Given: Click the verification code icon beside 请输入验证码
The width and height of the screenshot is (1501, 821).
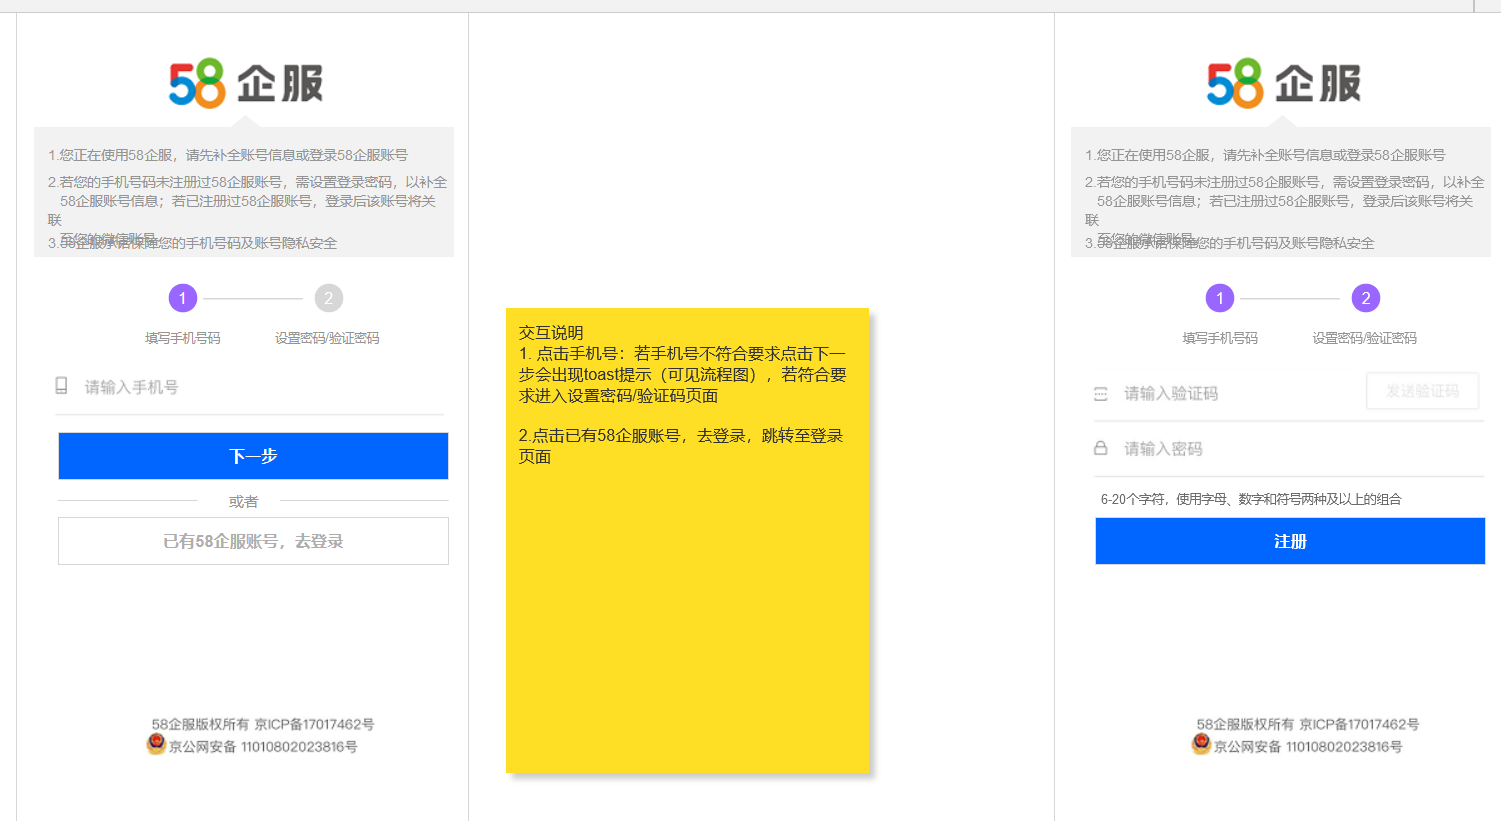Looking at the screenshot, I should tap(1101, 394).
